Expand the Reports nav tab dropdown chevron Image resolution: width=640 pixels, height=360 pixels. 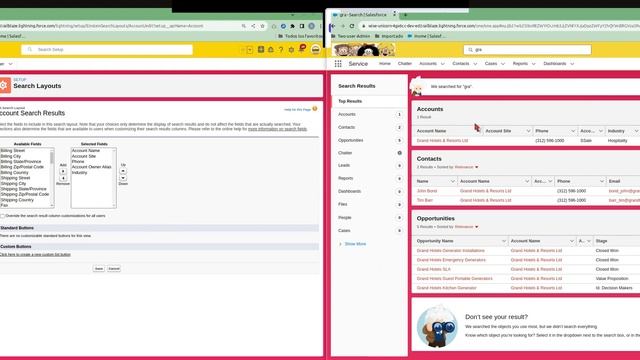(533, 64)
